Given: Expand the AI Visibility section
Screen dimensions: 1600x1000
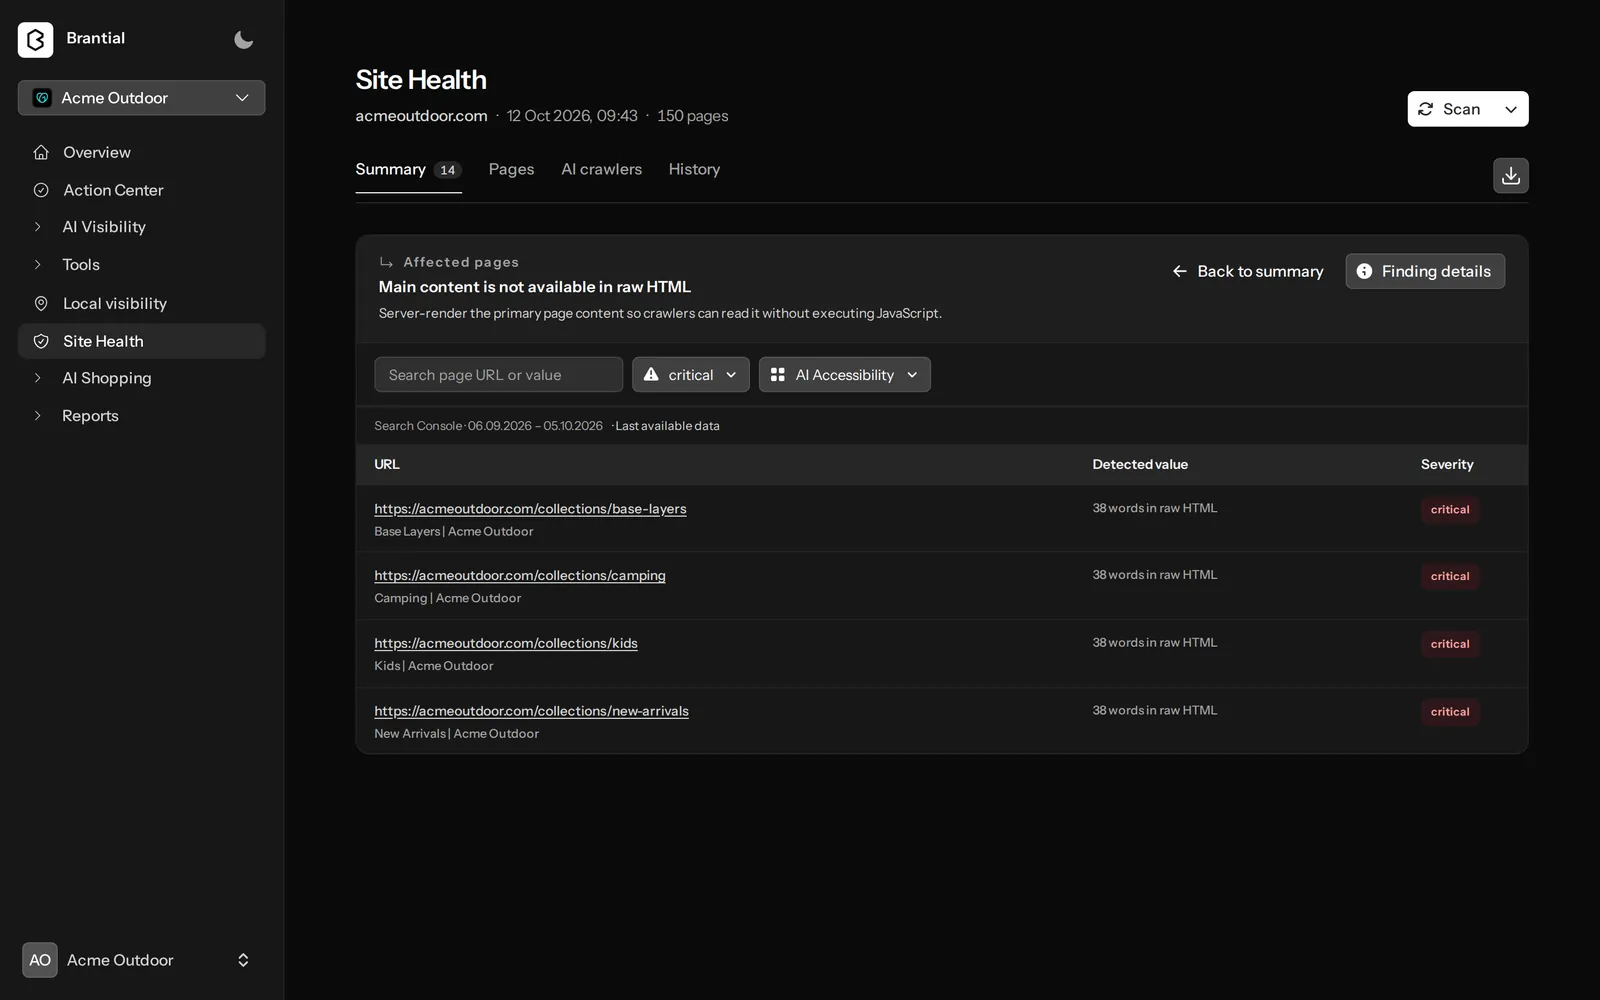Looking at the screenshot, I should tap(38, 227).
